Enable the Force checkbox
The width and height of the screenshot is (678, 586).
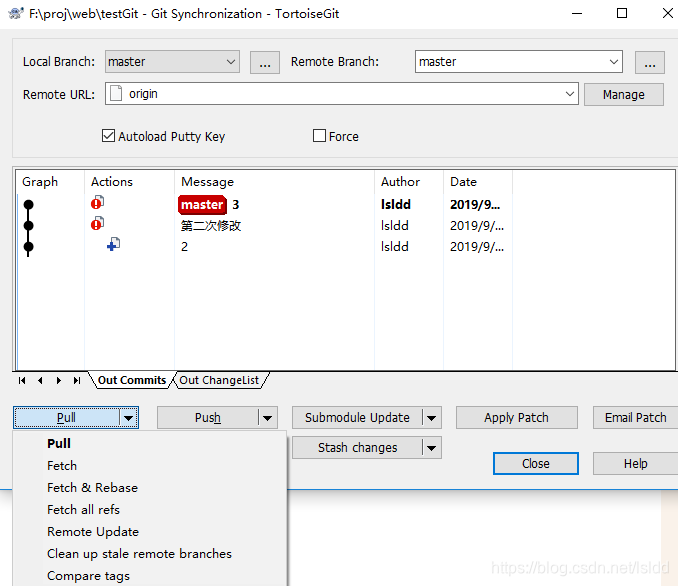click(319, 136)
